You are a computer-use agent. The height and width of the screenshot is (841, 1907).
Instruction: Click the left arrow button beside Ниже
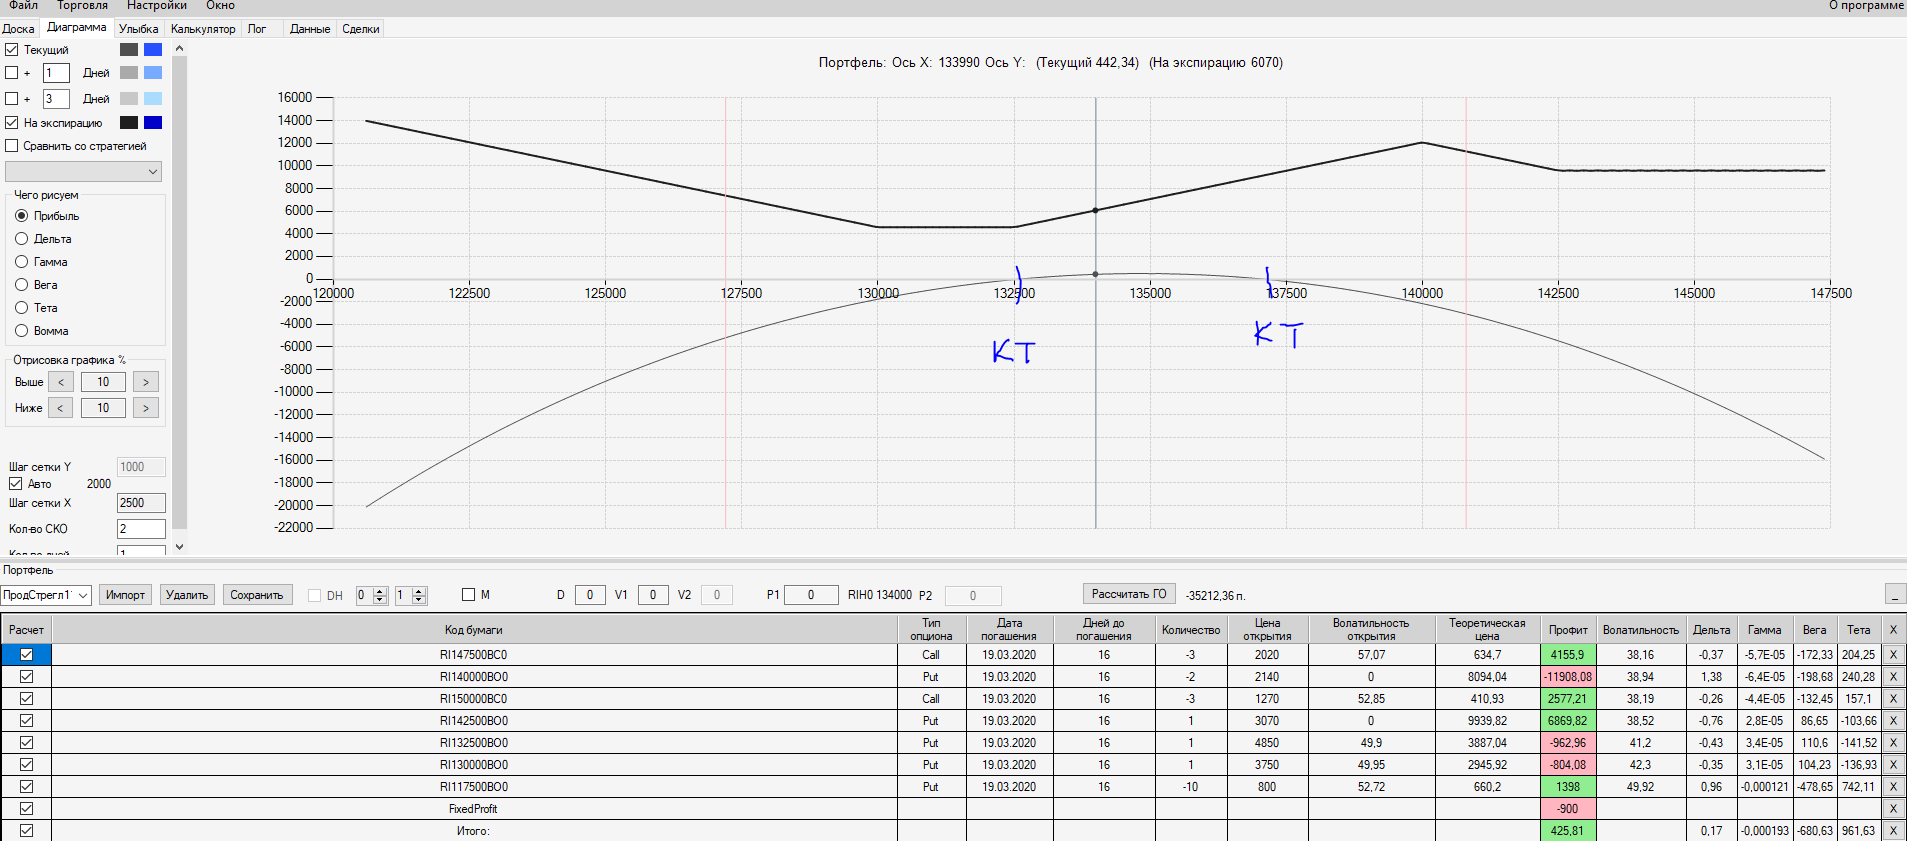tap(61, 408)
